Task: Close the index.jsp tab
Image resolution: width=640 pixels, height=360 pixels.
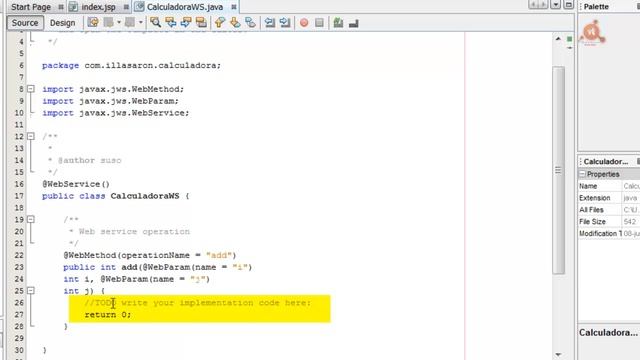Action: click(x=126, y=7)
